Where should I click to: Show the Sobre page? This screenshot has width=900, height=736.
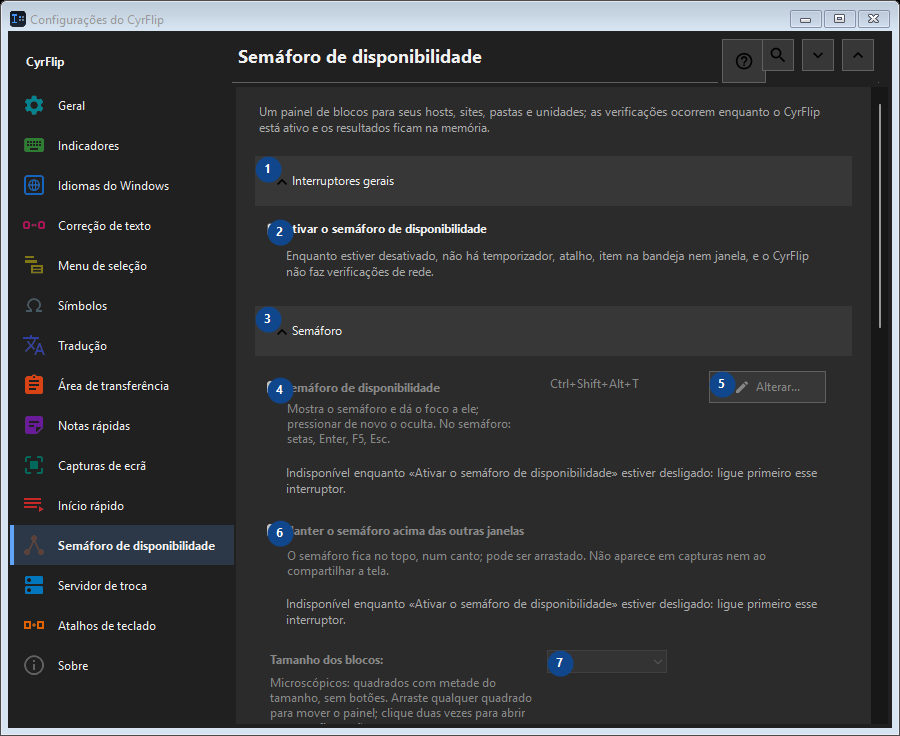(x=122, y=665)
